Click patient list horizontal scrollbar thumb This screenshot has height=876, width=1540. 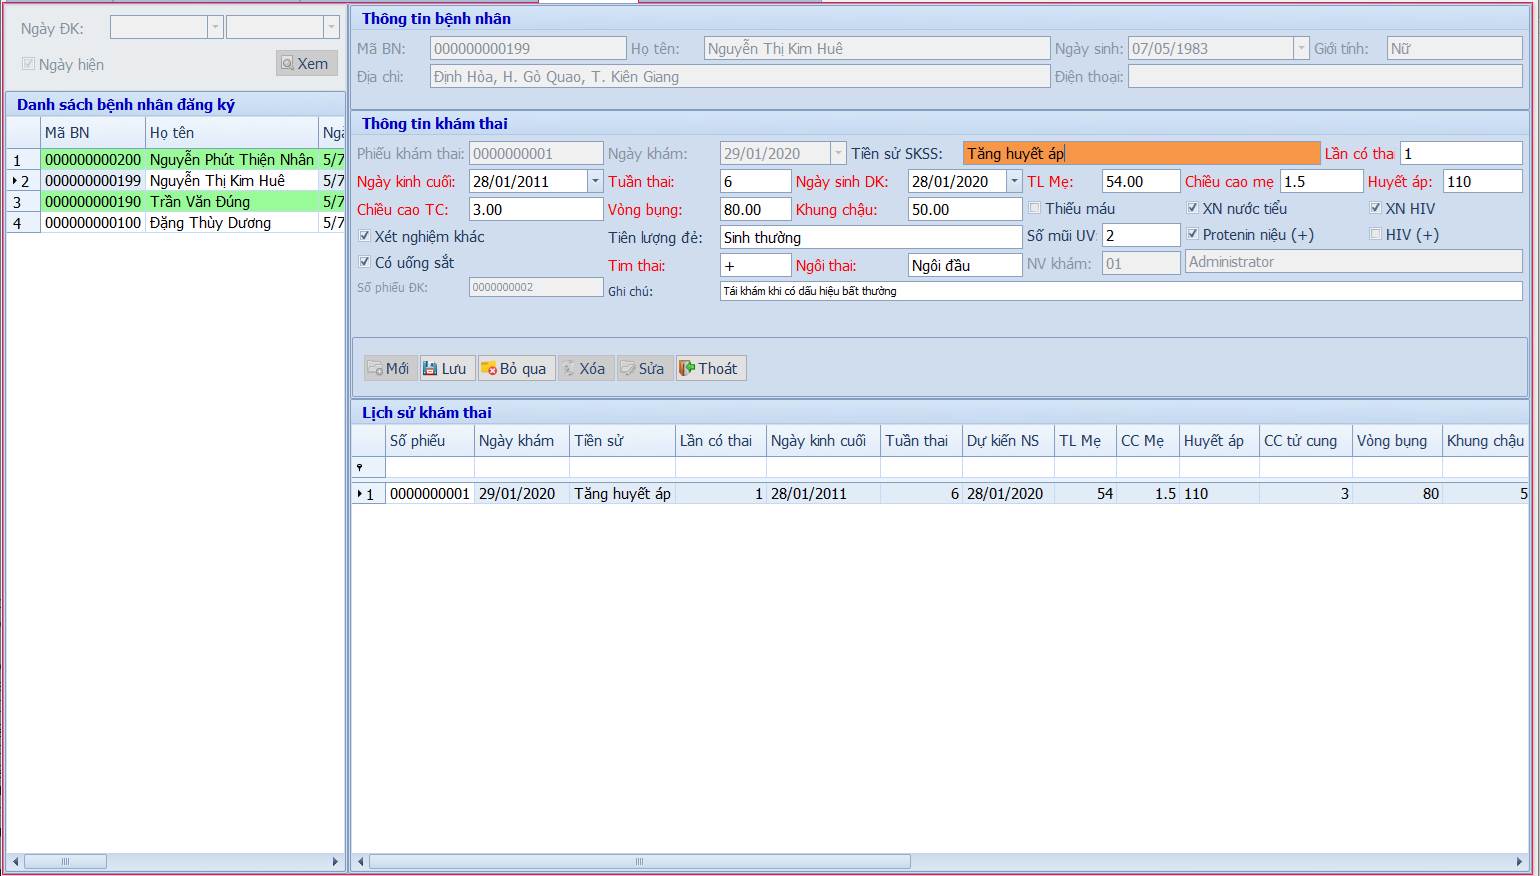click(x=65, y=861)
